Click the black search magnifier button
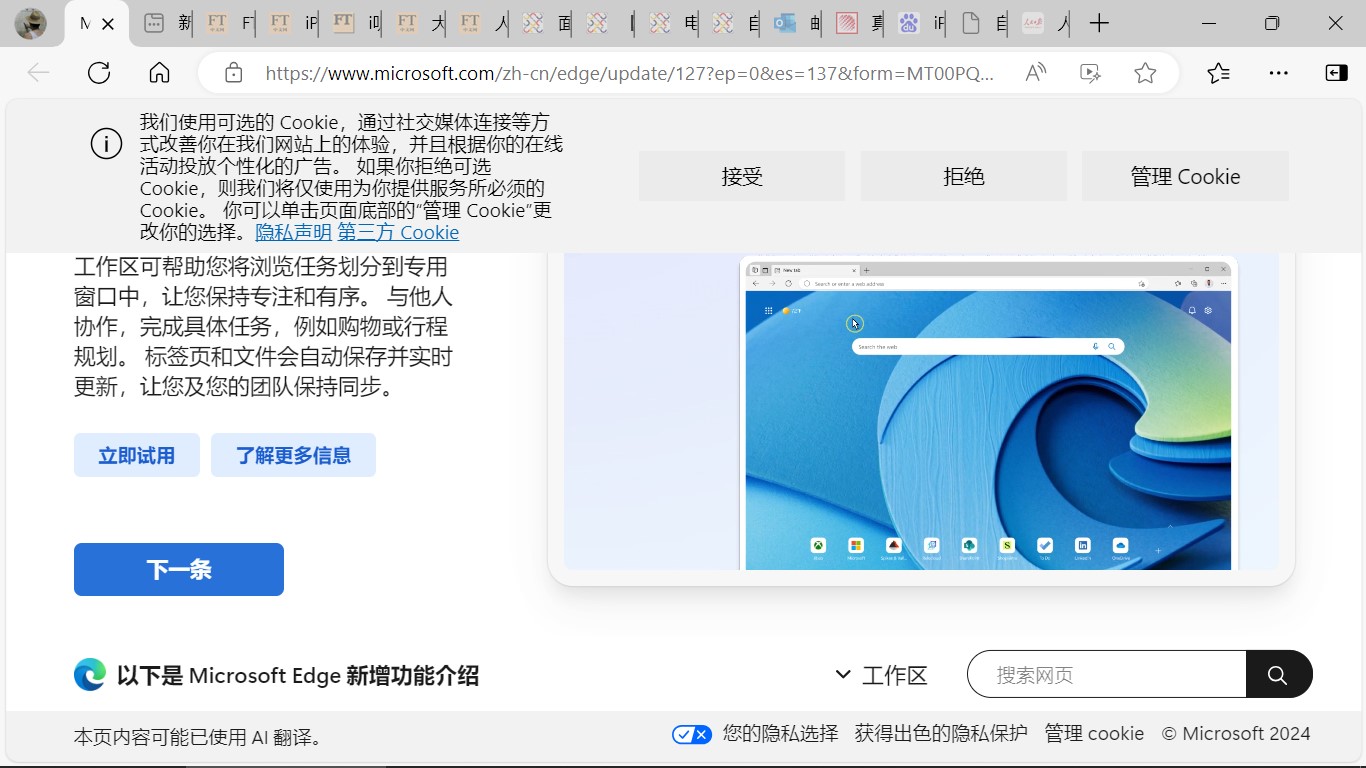The height and width of the screenshot is (768, 1366). click(x=1278, y=675)
